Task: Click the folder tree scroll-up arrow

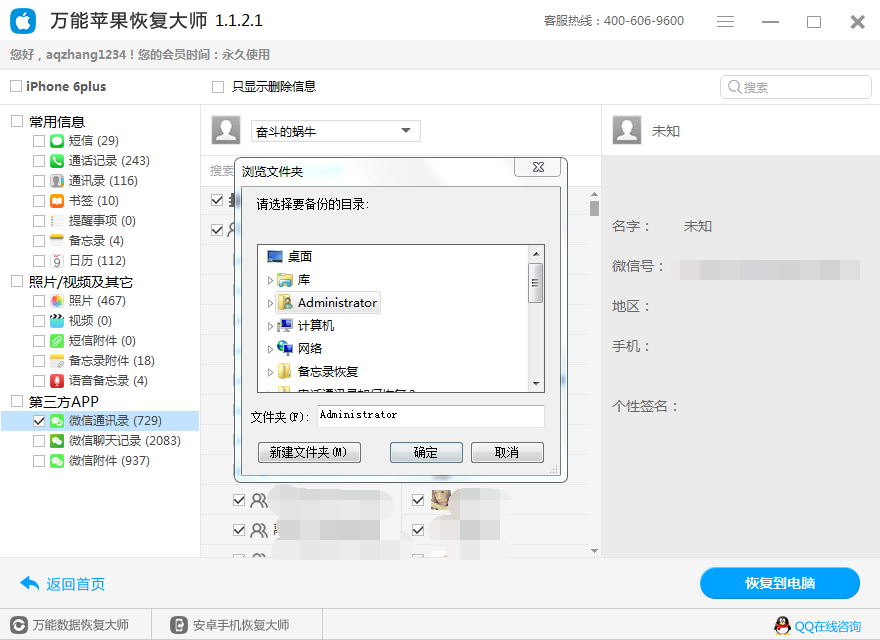Action: (x=536, y=254)
